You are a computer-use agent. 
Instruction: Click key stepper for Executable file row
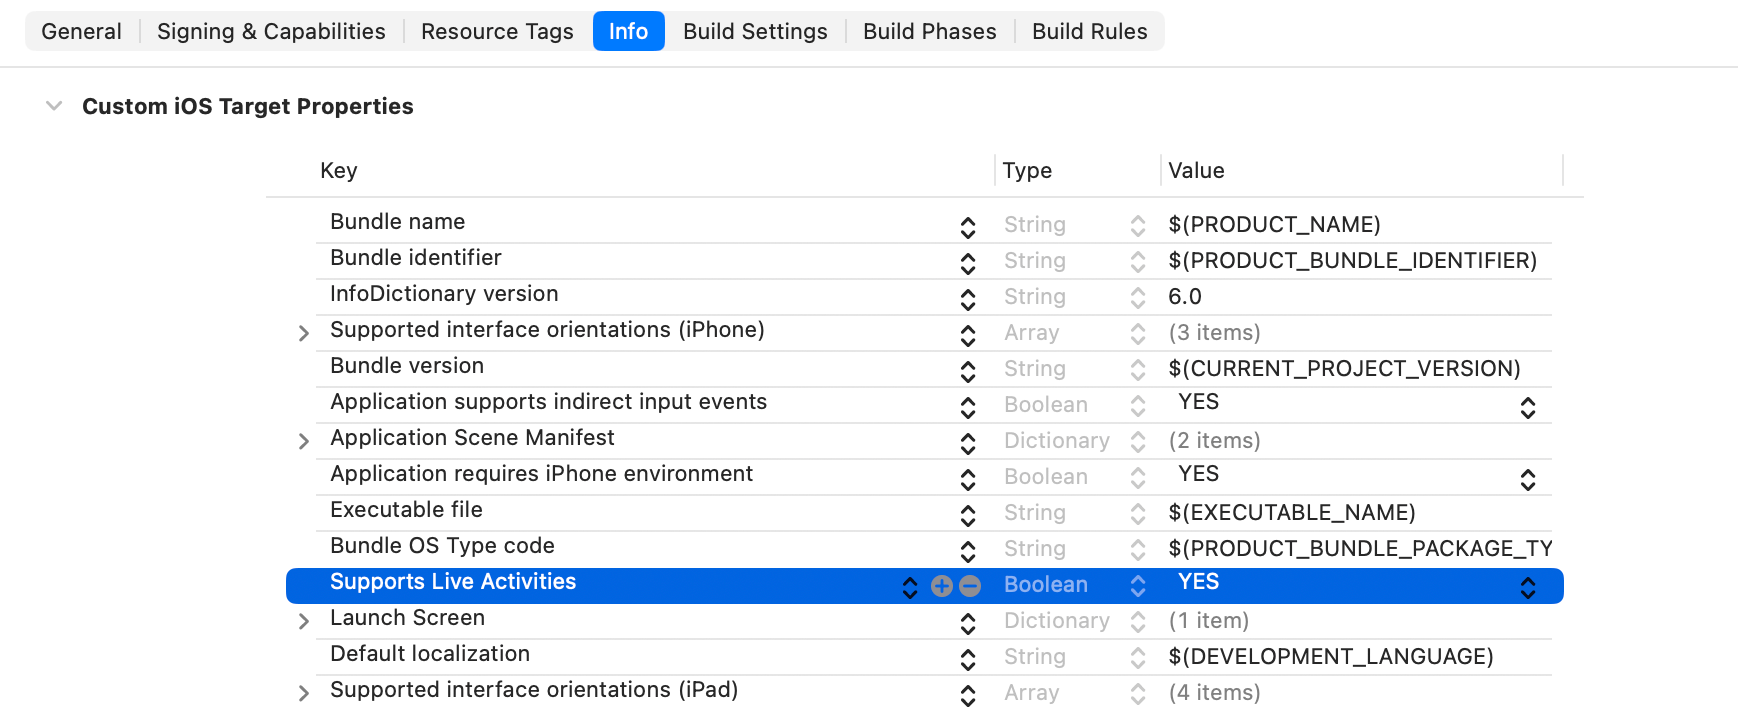tap(967, 515)
